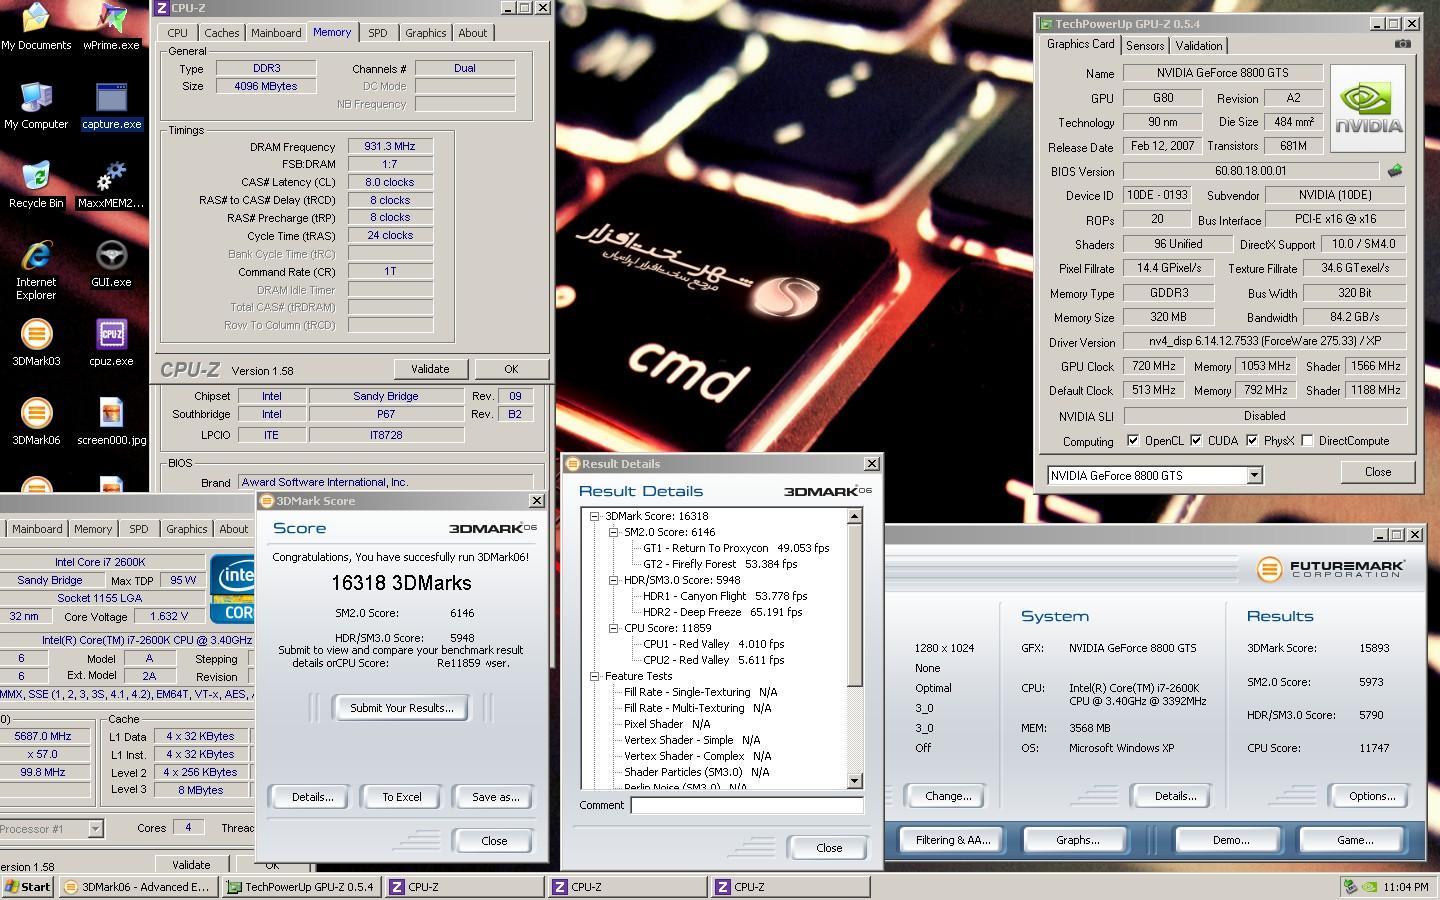Image resolution: width=1440 pixels, height=900 pixels.
Task: Open the Processor #1 selection dropdown
Action: [x=95, y=829]
